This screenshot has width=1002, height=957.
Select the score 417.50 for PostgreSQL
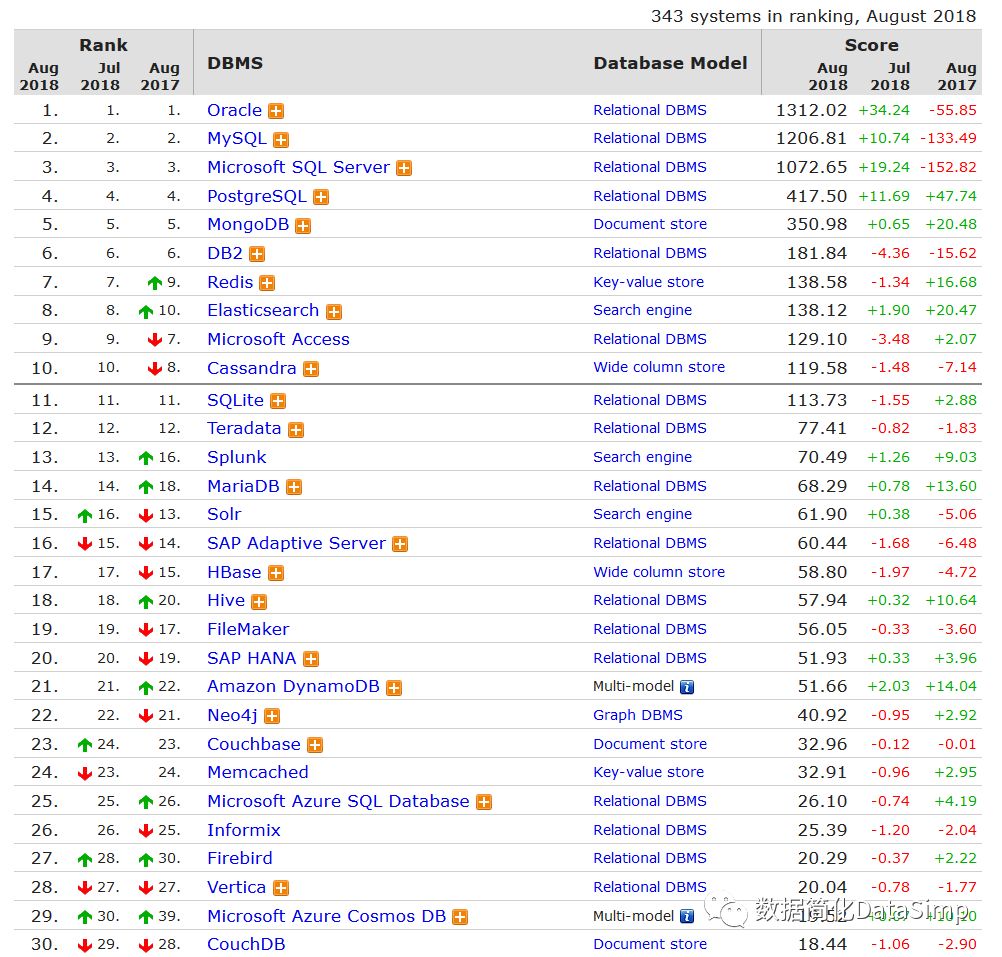point(817,196)
